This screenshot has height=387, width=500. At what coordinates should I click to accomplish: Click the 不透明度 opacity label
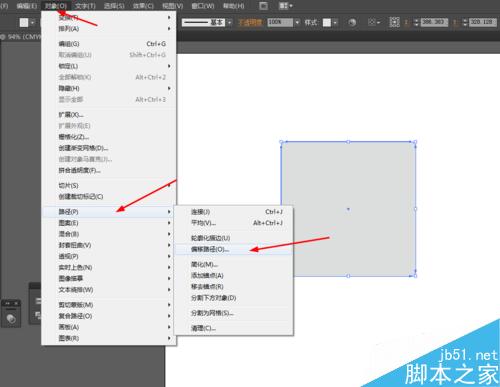coord(250,22)
